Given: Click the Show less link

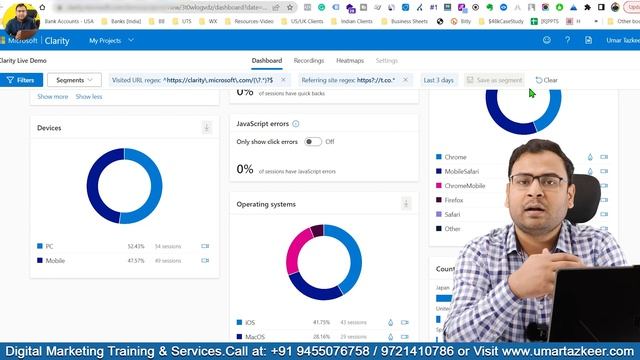Looking at the screenshot, I should 89,97.
